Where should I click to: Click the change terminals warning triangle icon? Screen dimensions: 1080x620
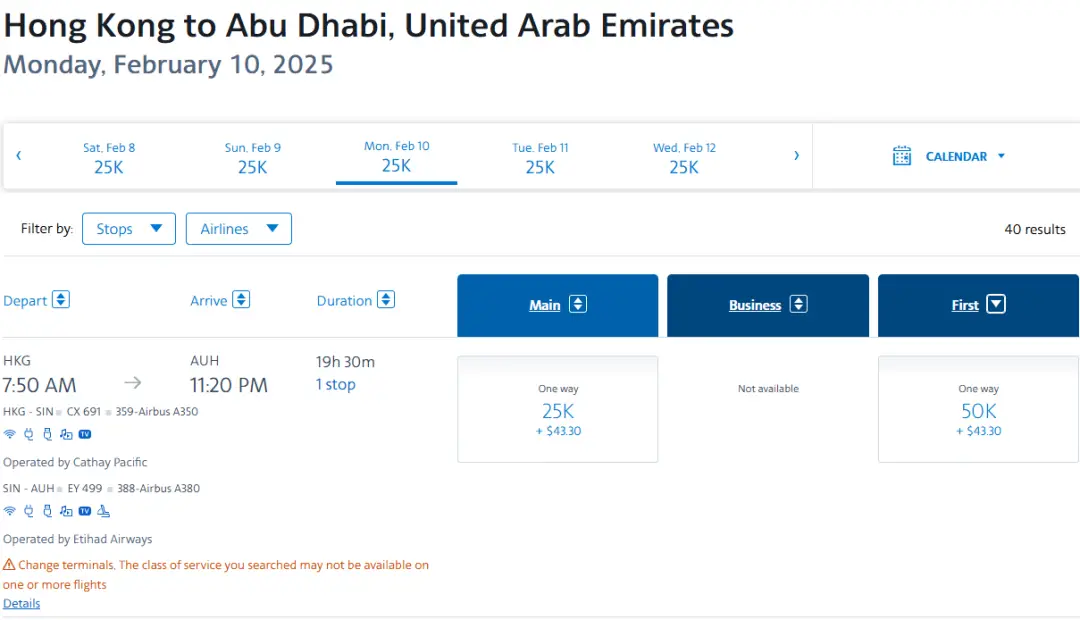9,565
